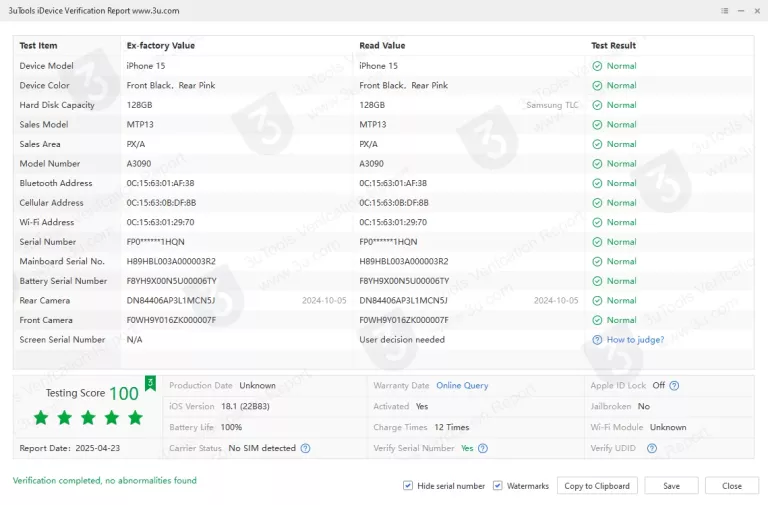Select read value battery serial F8YH9X00N5U00006TY
Screen dimensions: 768x505
click(404, 282)
